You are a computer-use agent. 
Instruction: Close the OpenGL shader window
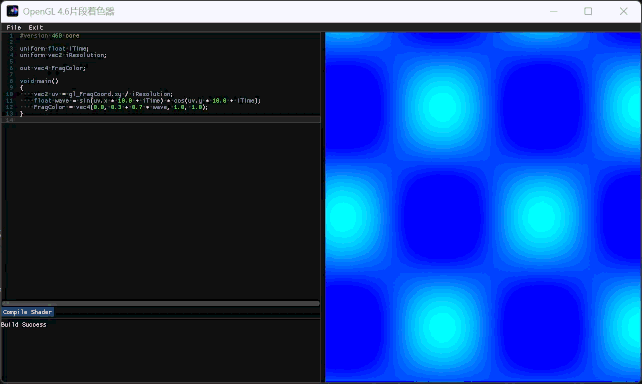click(624, 11)
